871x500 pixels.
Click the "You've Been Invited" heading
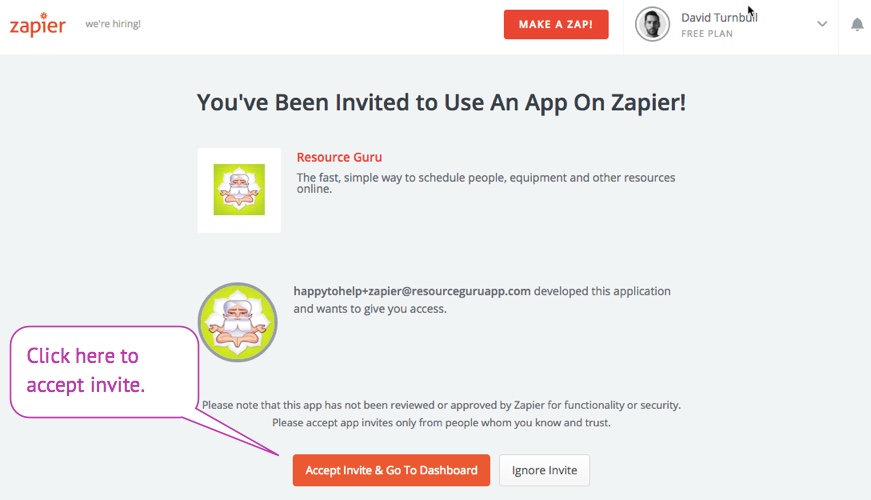441,102
